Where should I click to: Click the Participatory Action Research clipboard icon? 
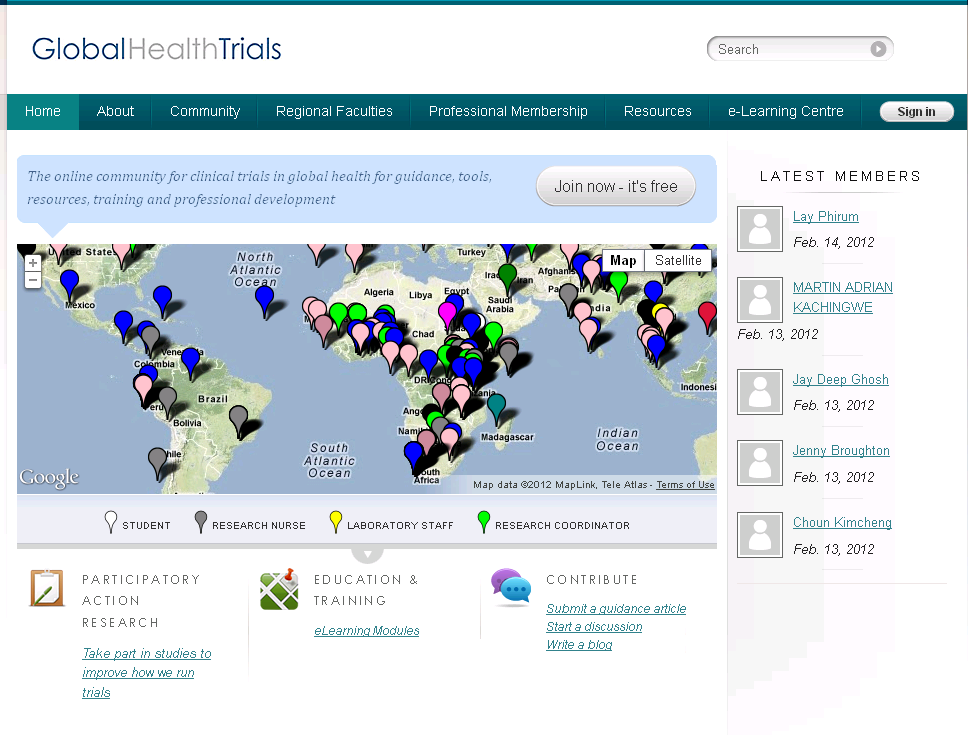pos(47,588)
